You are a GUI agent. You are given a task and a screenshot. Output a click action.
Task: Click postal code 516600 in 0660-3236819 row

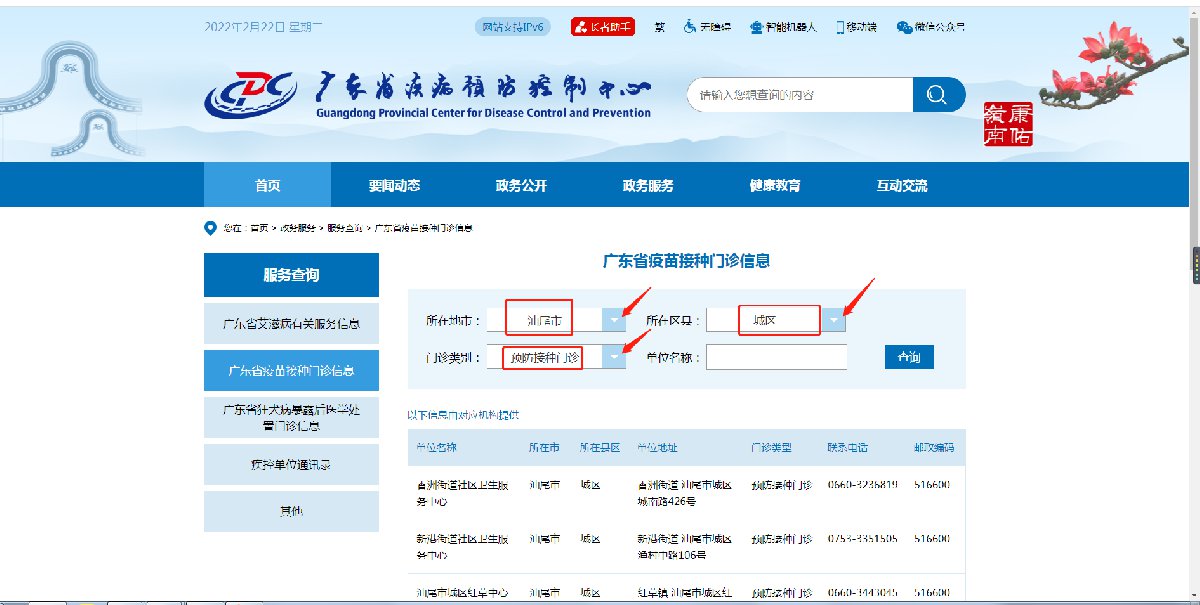[x=931, y=485]
